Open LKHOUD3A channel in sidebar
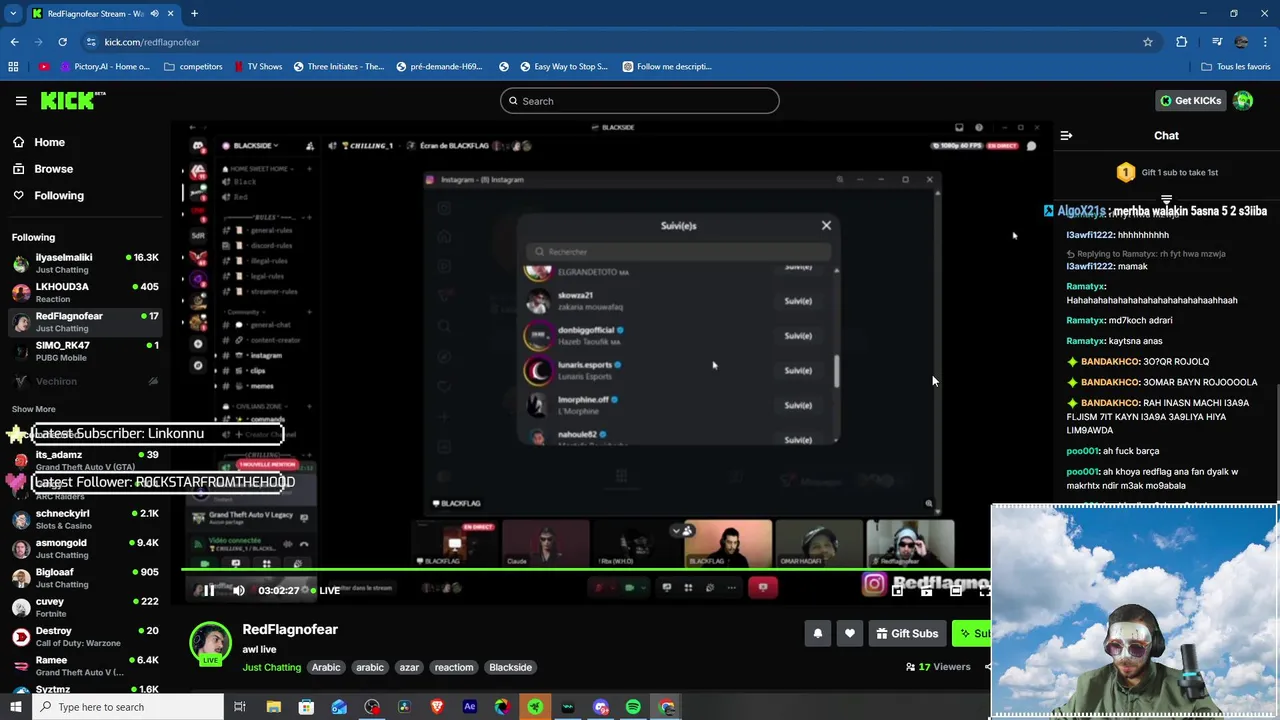Viewport: 1280px width, 720px height. click(x=85, y=292)
